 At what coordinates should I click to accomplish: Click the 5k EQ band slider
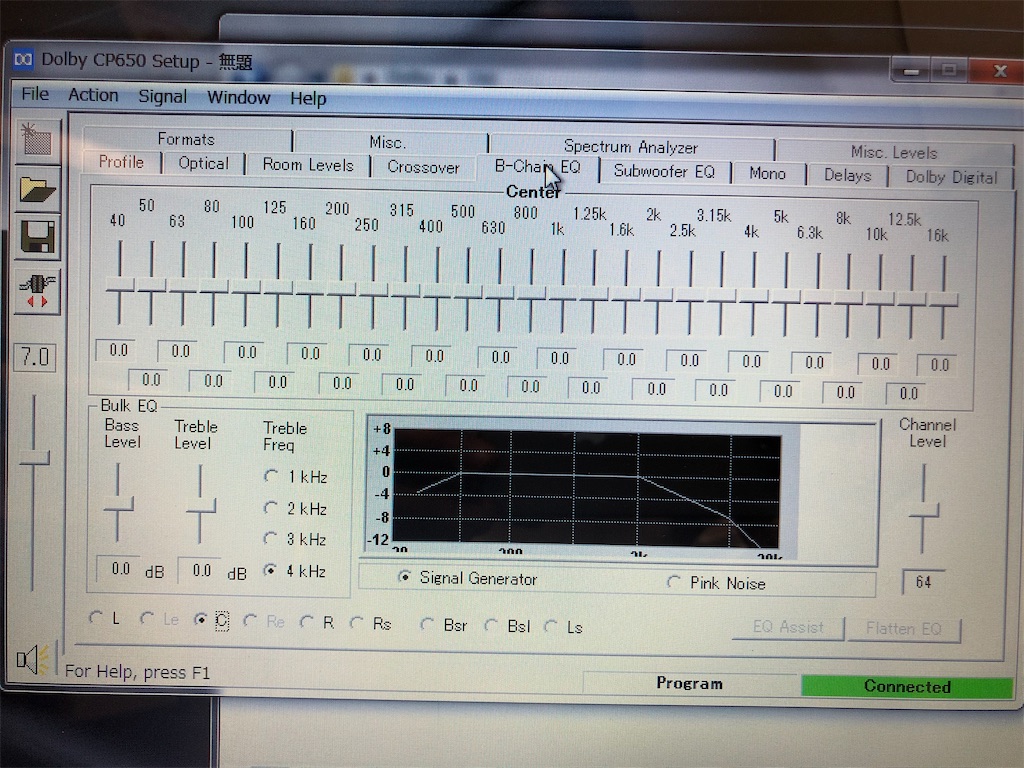pos(785,295)
